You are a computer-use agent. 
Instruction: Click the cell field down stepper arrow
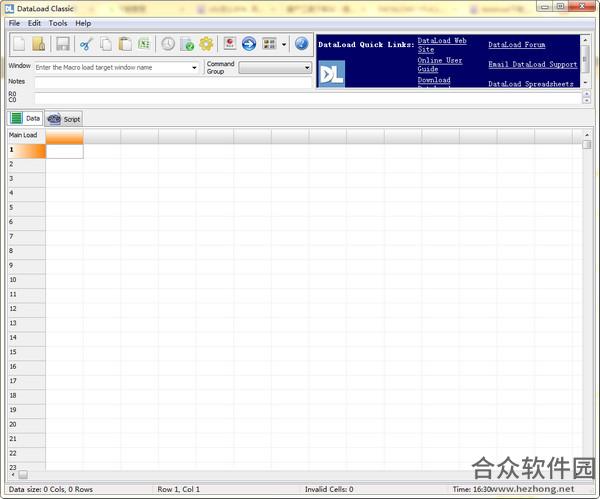587,101
